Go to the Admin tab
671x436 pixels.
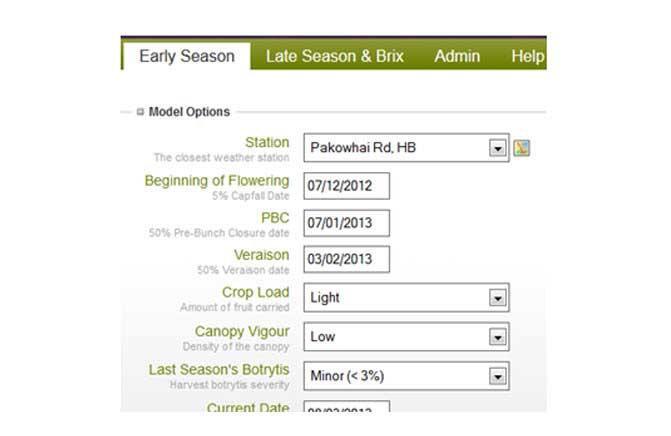[x=457, y=56]
